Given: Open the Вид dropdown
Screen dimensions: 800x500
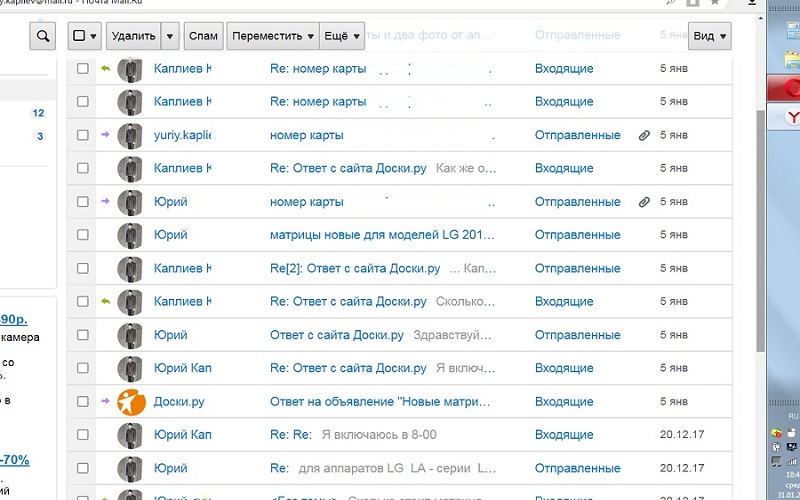Looking at the screenshot, I should [709, 36].
